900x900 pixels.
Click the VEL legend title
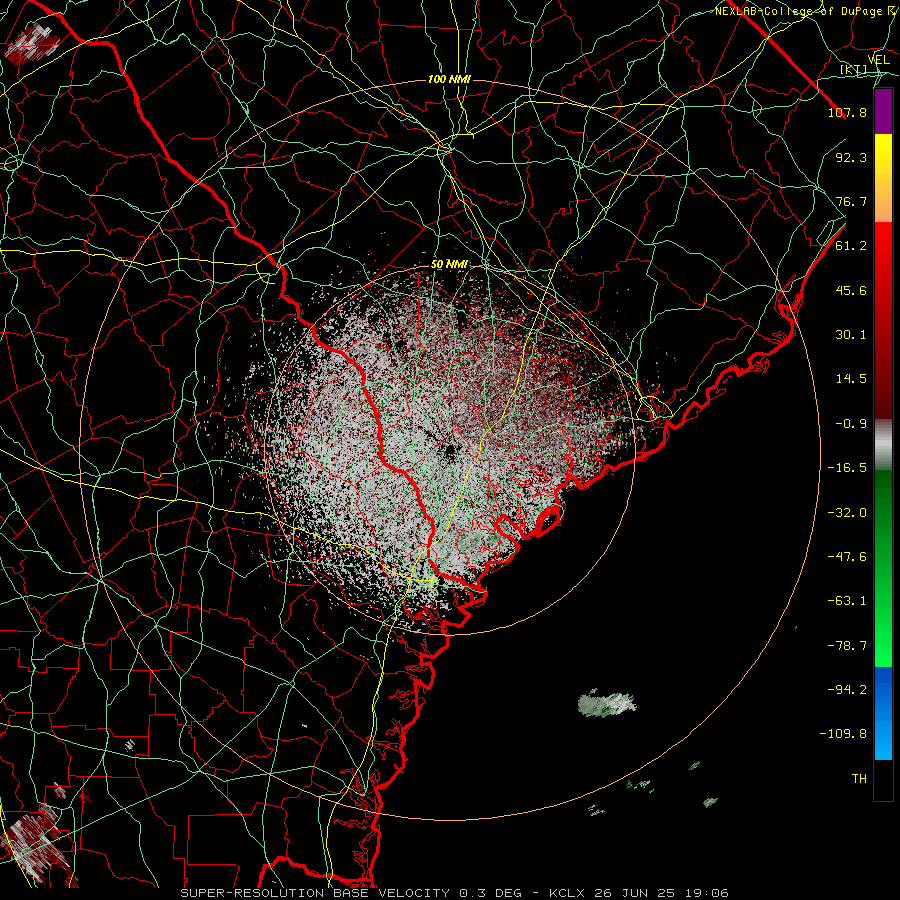pos(879,60)
